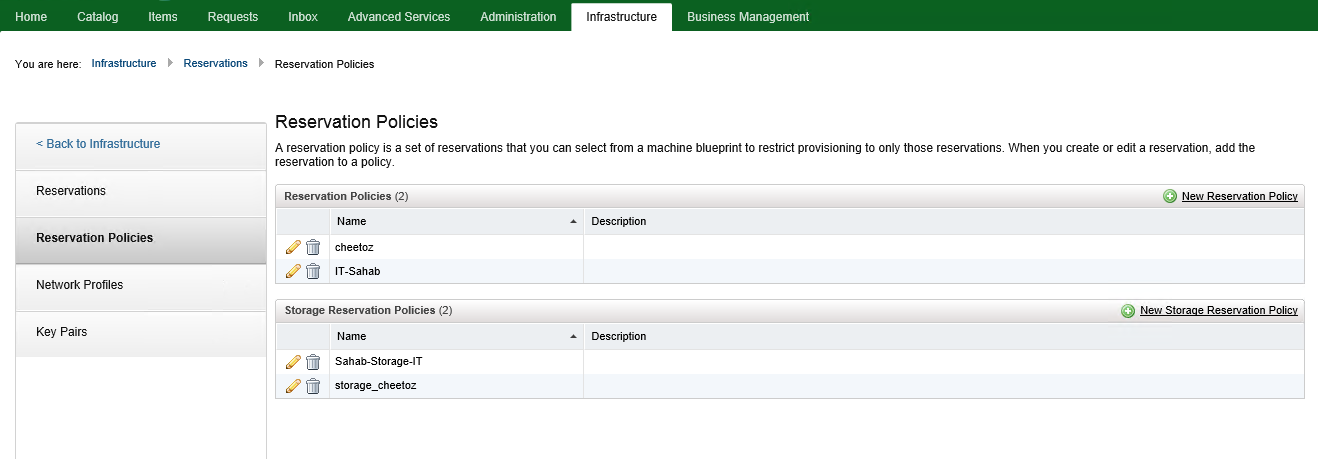Click green plus icon for New Storage Reservation Policy
The width and height of the screenshot is (1318, 459).
[1128, 311]
